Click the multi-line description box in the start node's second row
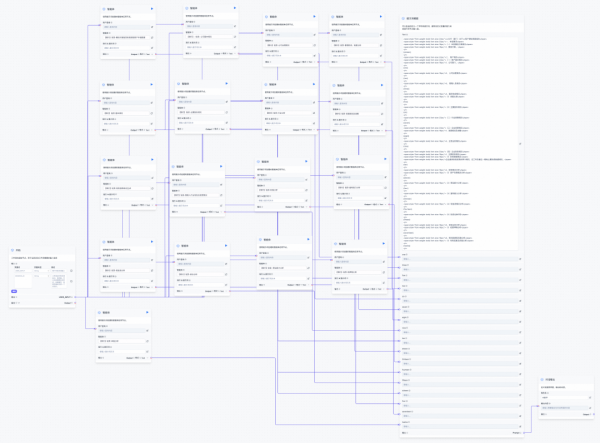 59,281
